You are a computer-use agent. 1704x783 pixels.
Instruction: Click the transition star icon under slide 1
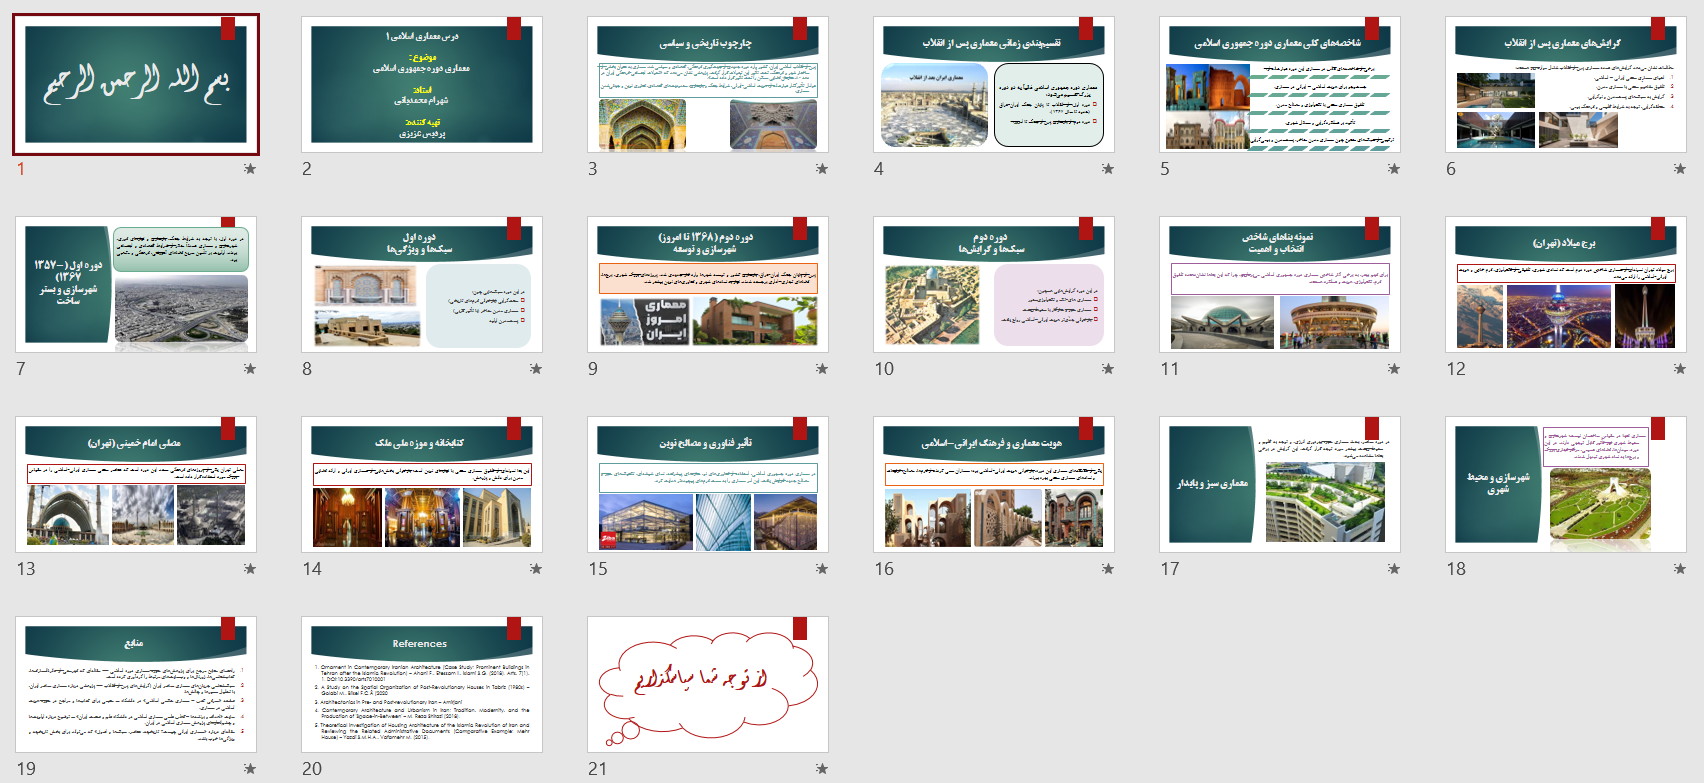[250, 169]
